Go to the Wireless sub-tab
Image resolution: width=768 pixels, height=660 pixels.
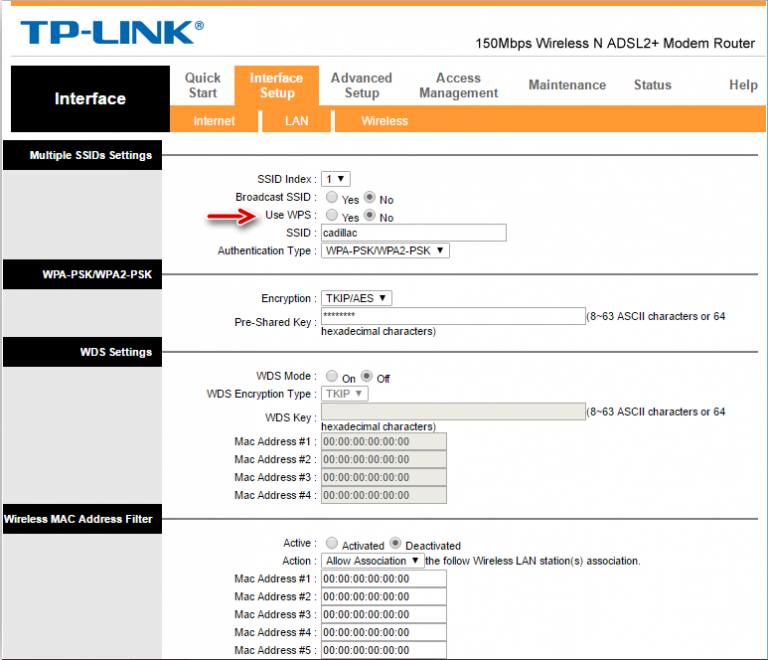point(384,121)
